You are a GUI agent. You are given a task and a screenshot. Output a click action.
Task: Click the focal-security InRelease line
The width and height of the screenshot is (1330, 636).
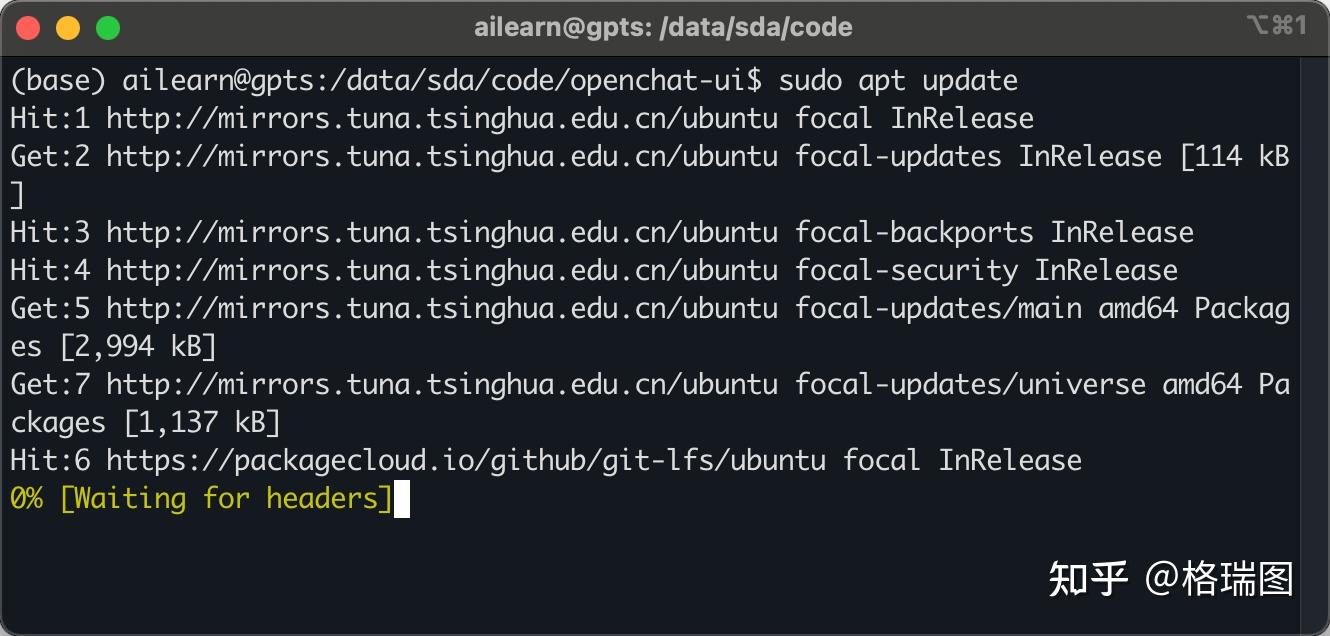590,270
